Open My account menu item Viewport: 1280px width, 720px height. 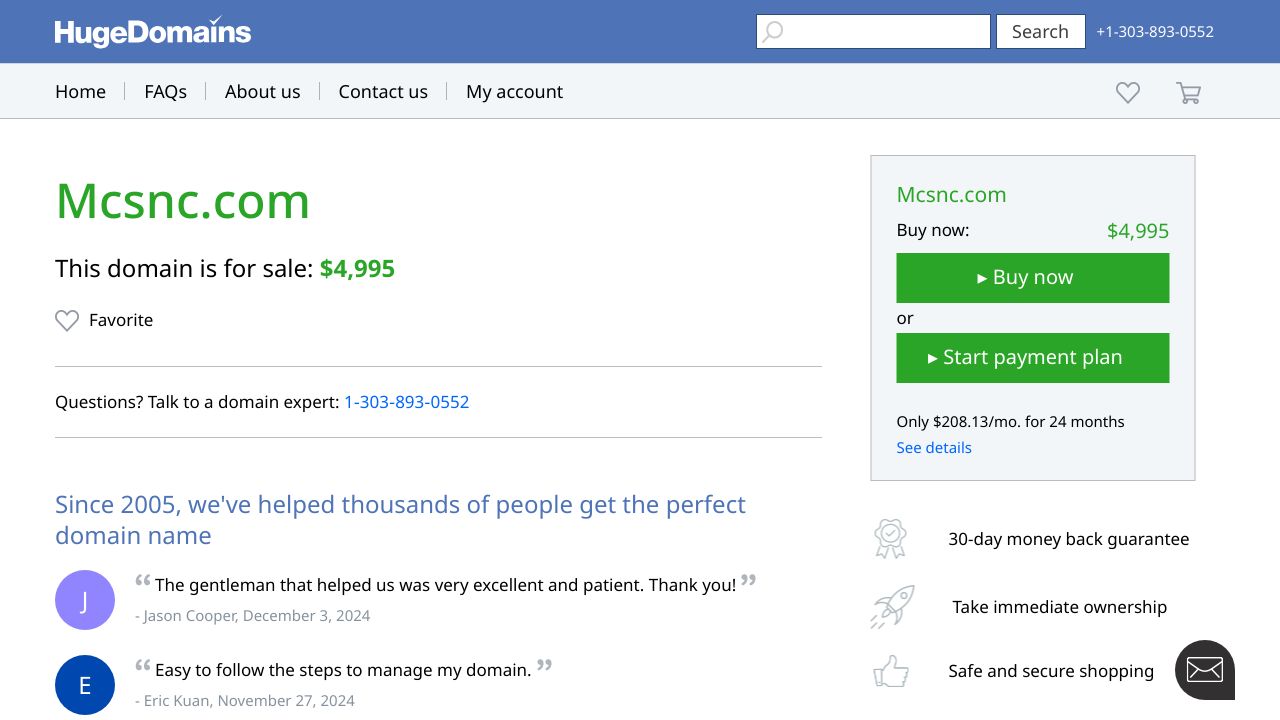pyautogui.click(x=514, y=92)
